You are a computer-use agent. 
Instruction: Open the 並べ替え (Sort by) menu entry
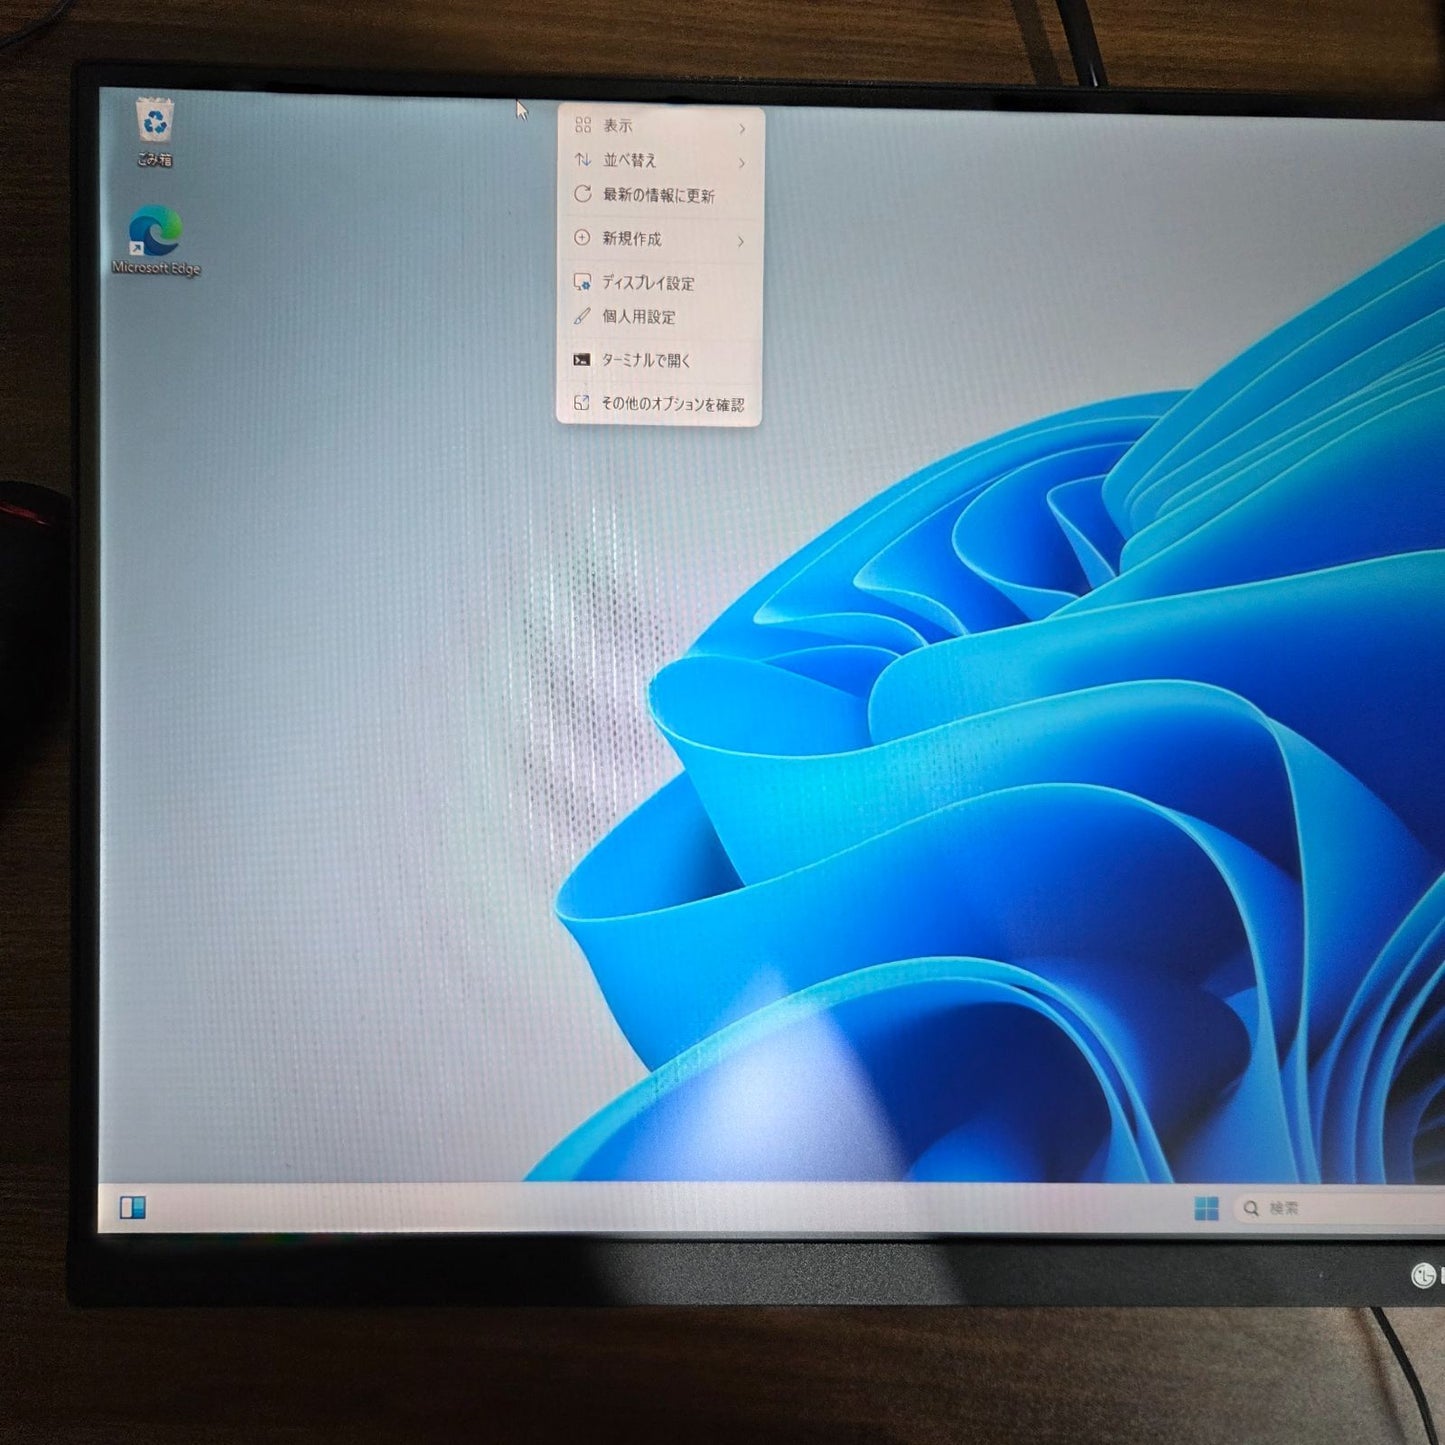(x=660, y=160)
